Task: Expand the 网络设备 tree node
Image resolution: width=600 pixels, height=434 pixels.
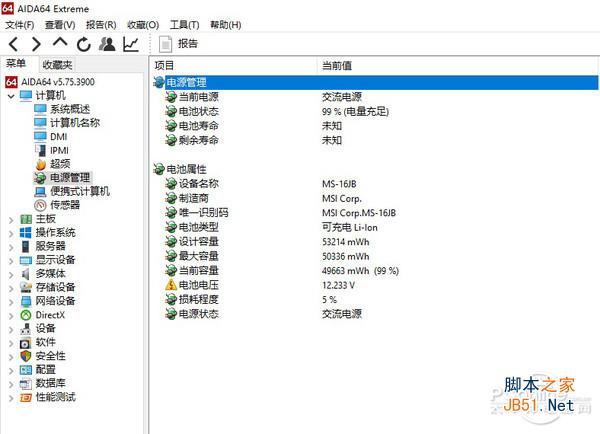Action: click(x=11, y=302)
